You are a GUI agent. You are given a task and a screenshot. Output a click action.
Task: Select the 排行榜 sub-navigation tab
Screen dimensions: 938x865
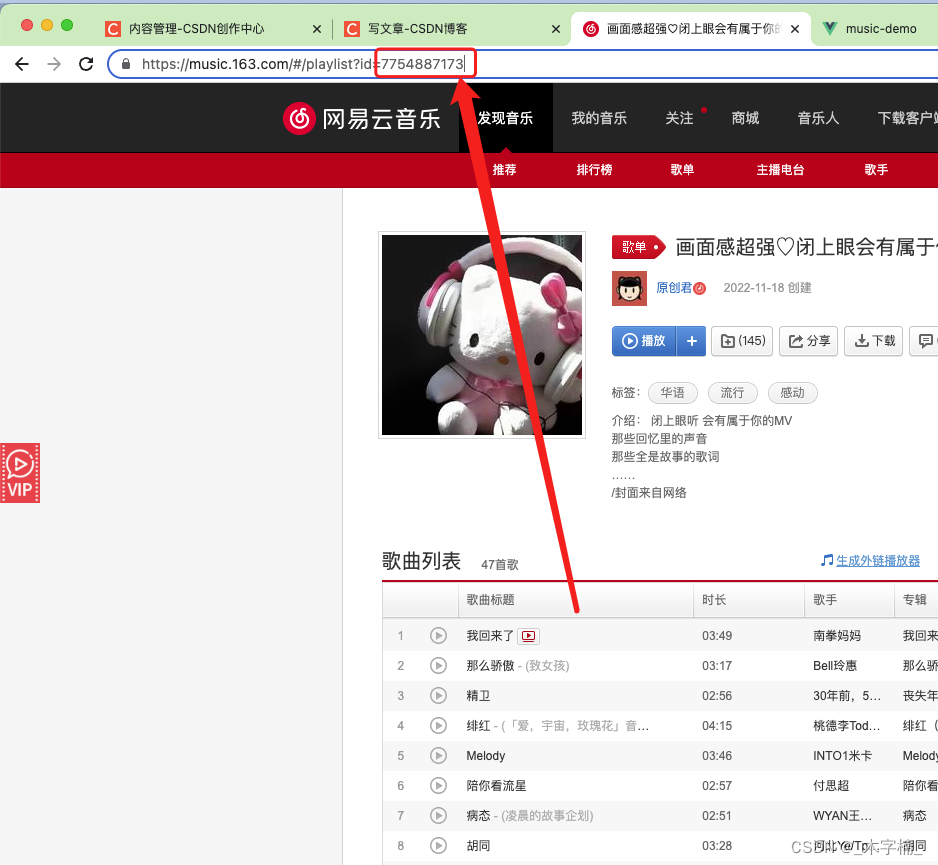[594, 169]
